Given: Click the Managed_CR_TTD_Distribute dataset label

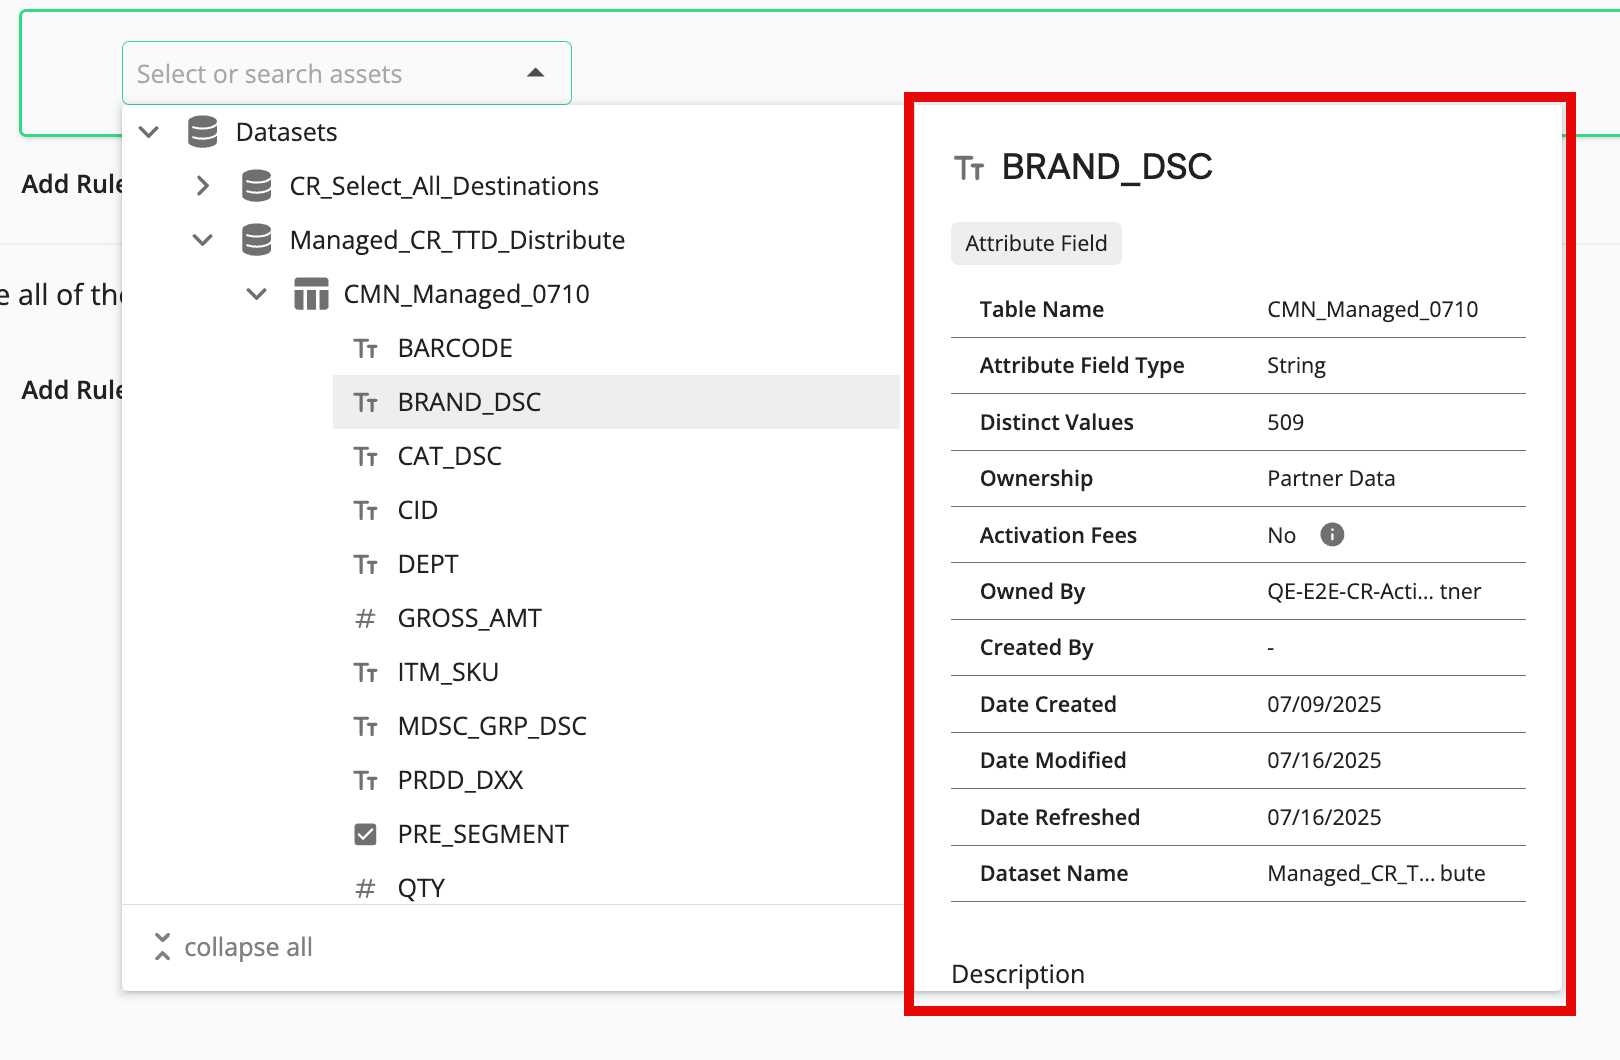Looking at the screenshot, I should [x=457, y=240].
